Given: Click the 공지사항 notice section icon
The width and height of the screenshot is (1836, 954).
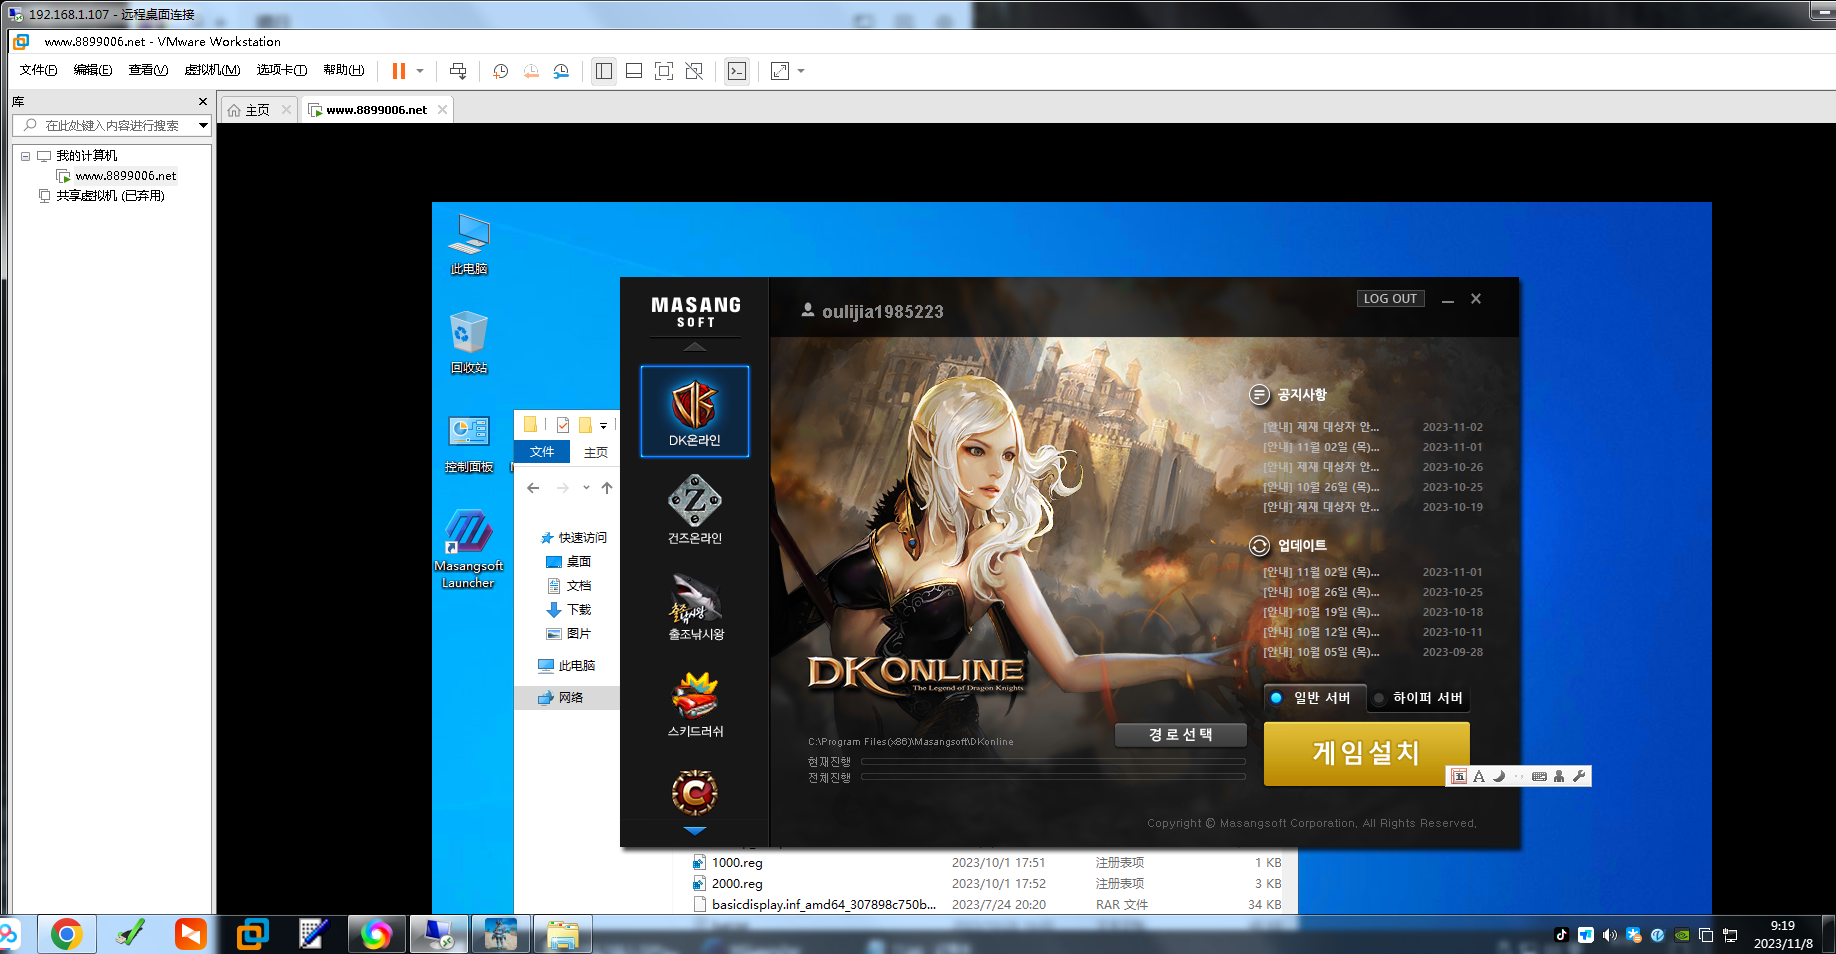Looking at the screenshot, I should point(1260,395).
